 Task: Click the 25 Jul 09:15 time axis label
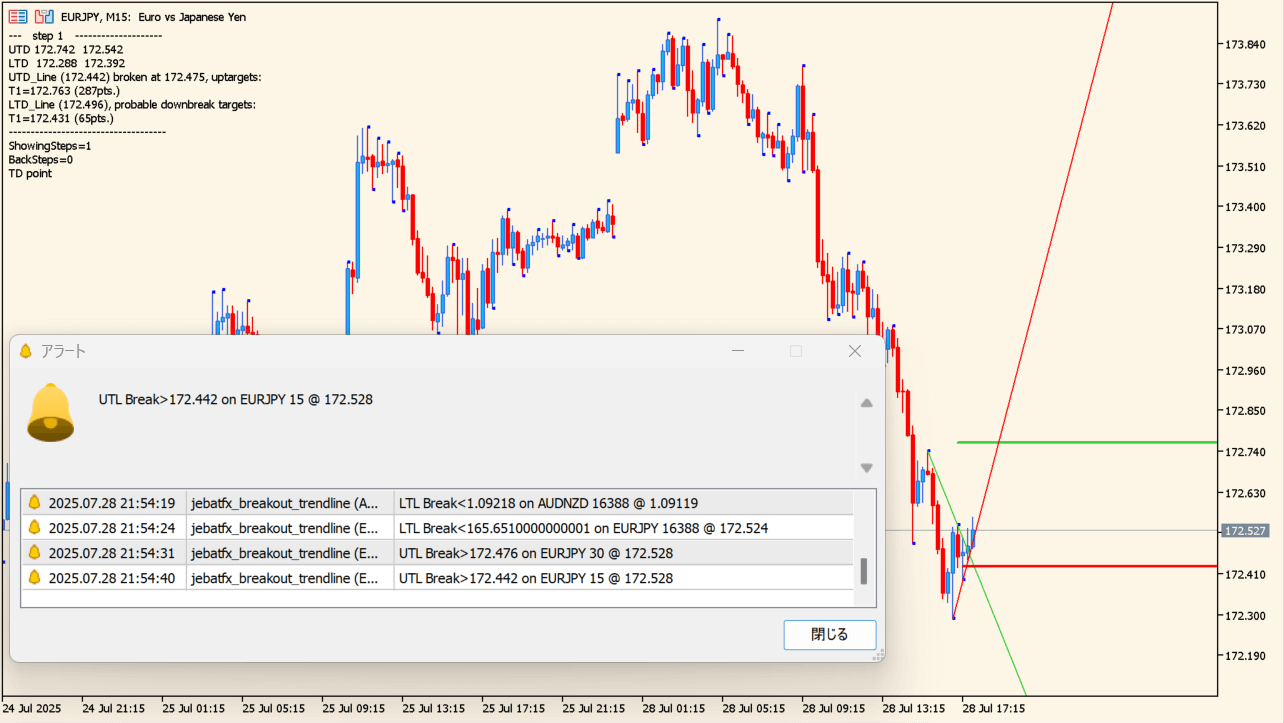pyautogui.click(x=353, y=708)
